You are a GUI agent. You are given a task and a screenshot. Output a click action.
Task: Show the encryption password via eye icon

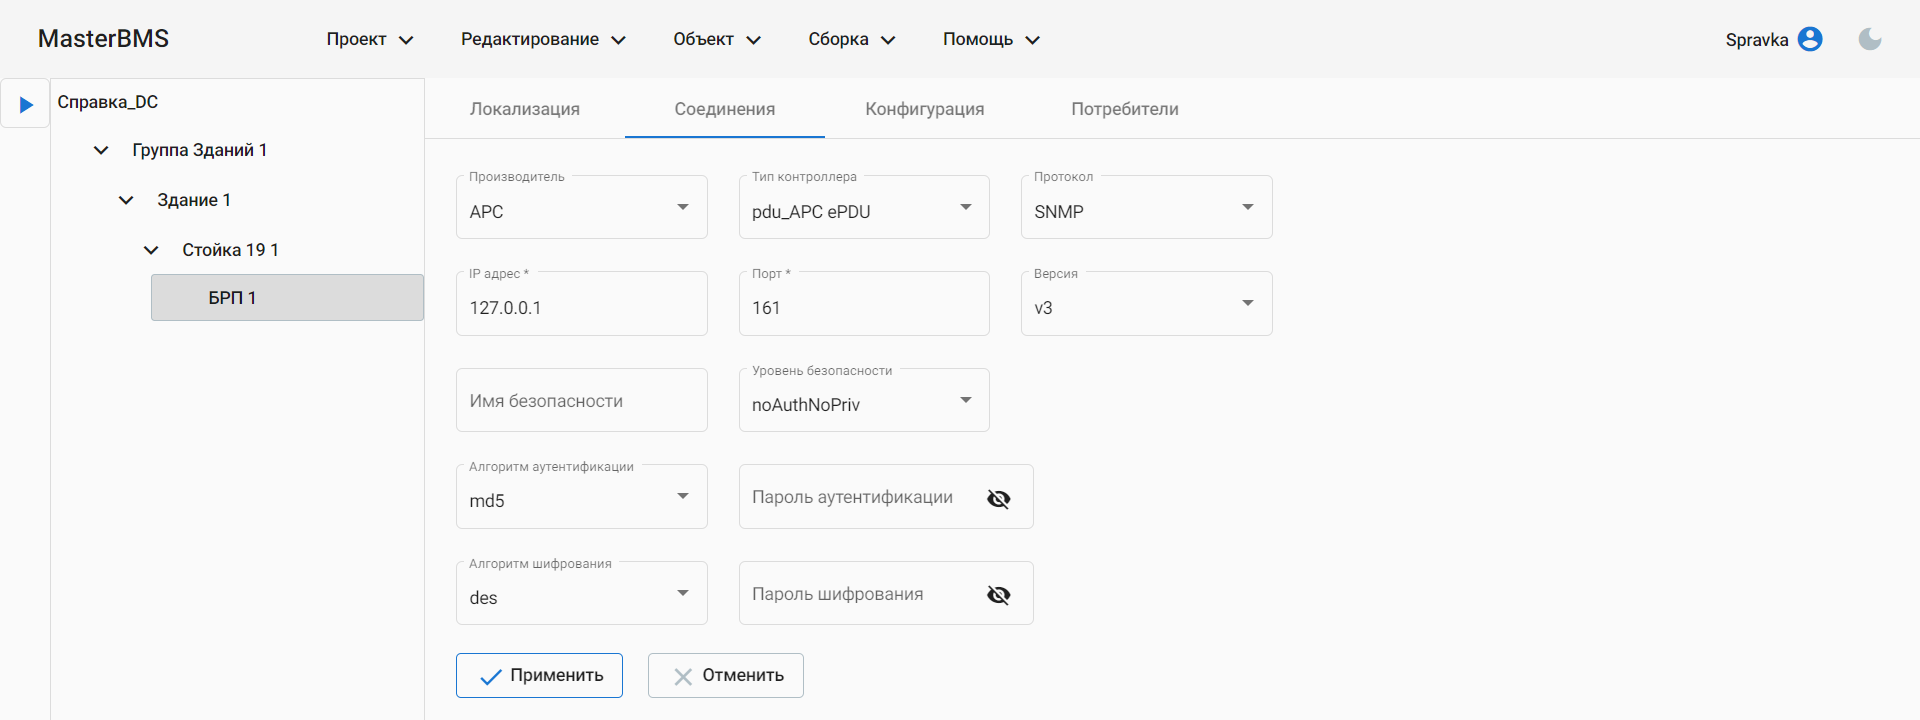pyautogui.click(x=998, y=595)
